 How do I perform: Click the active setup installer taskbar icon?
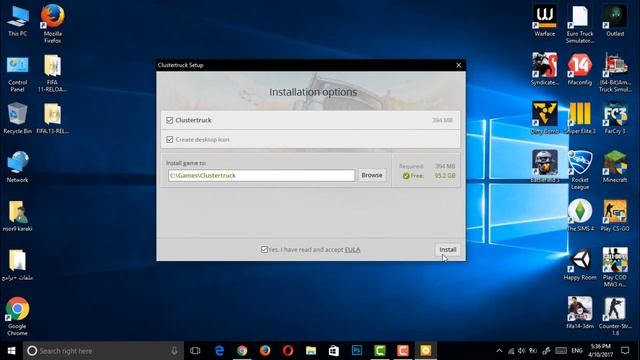click(425, 351)
